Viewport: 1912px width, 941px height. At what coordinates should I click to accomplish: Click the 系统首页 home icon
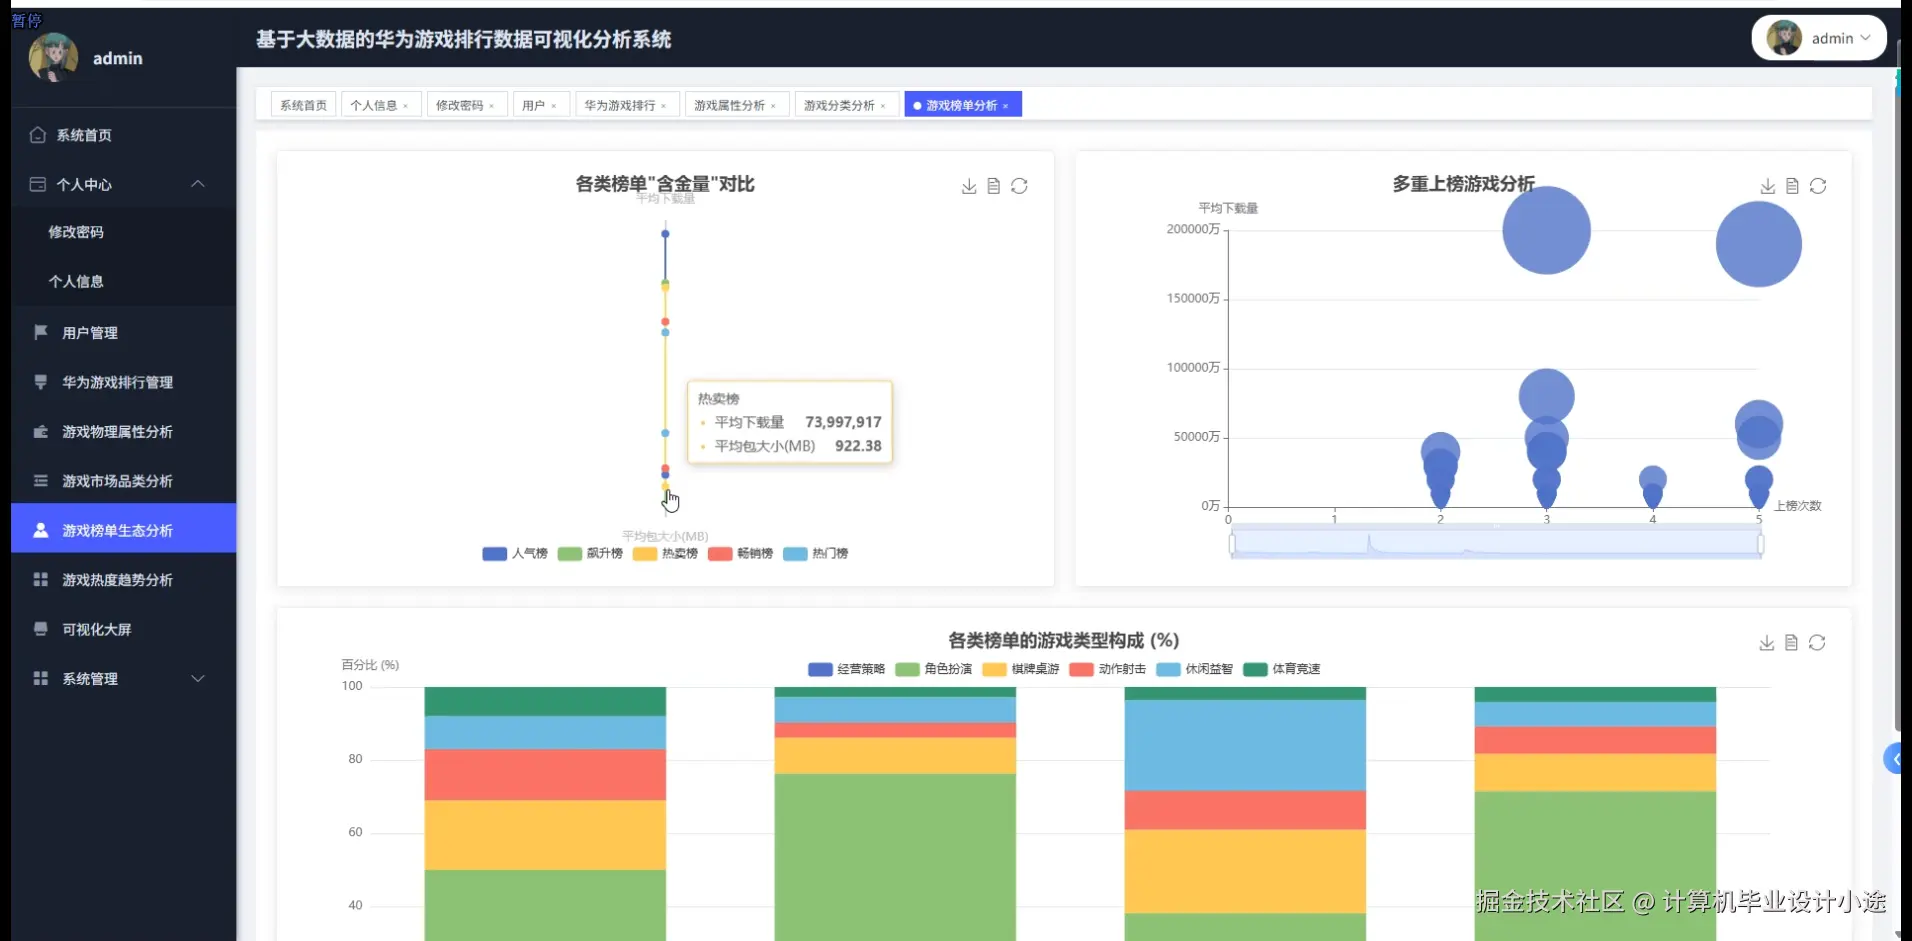pyautogui.click(x=37, y=134)
